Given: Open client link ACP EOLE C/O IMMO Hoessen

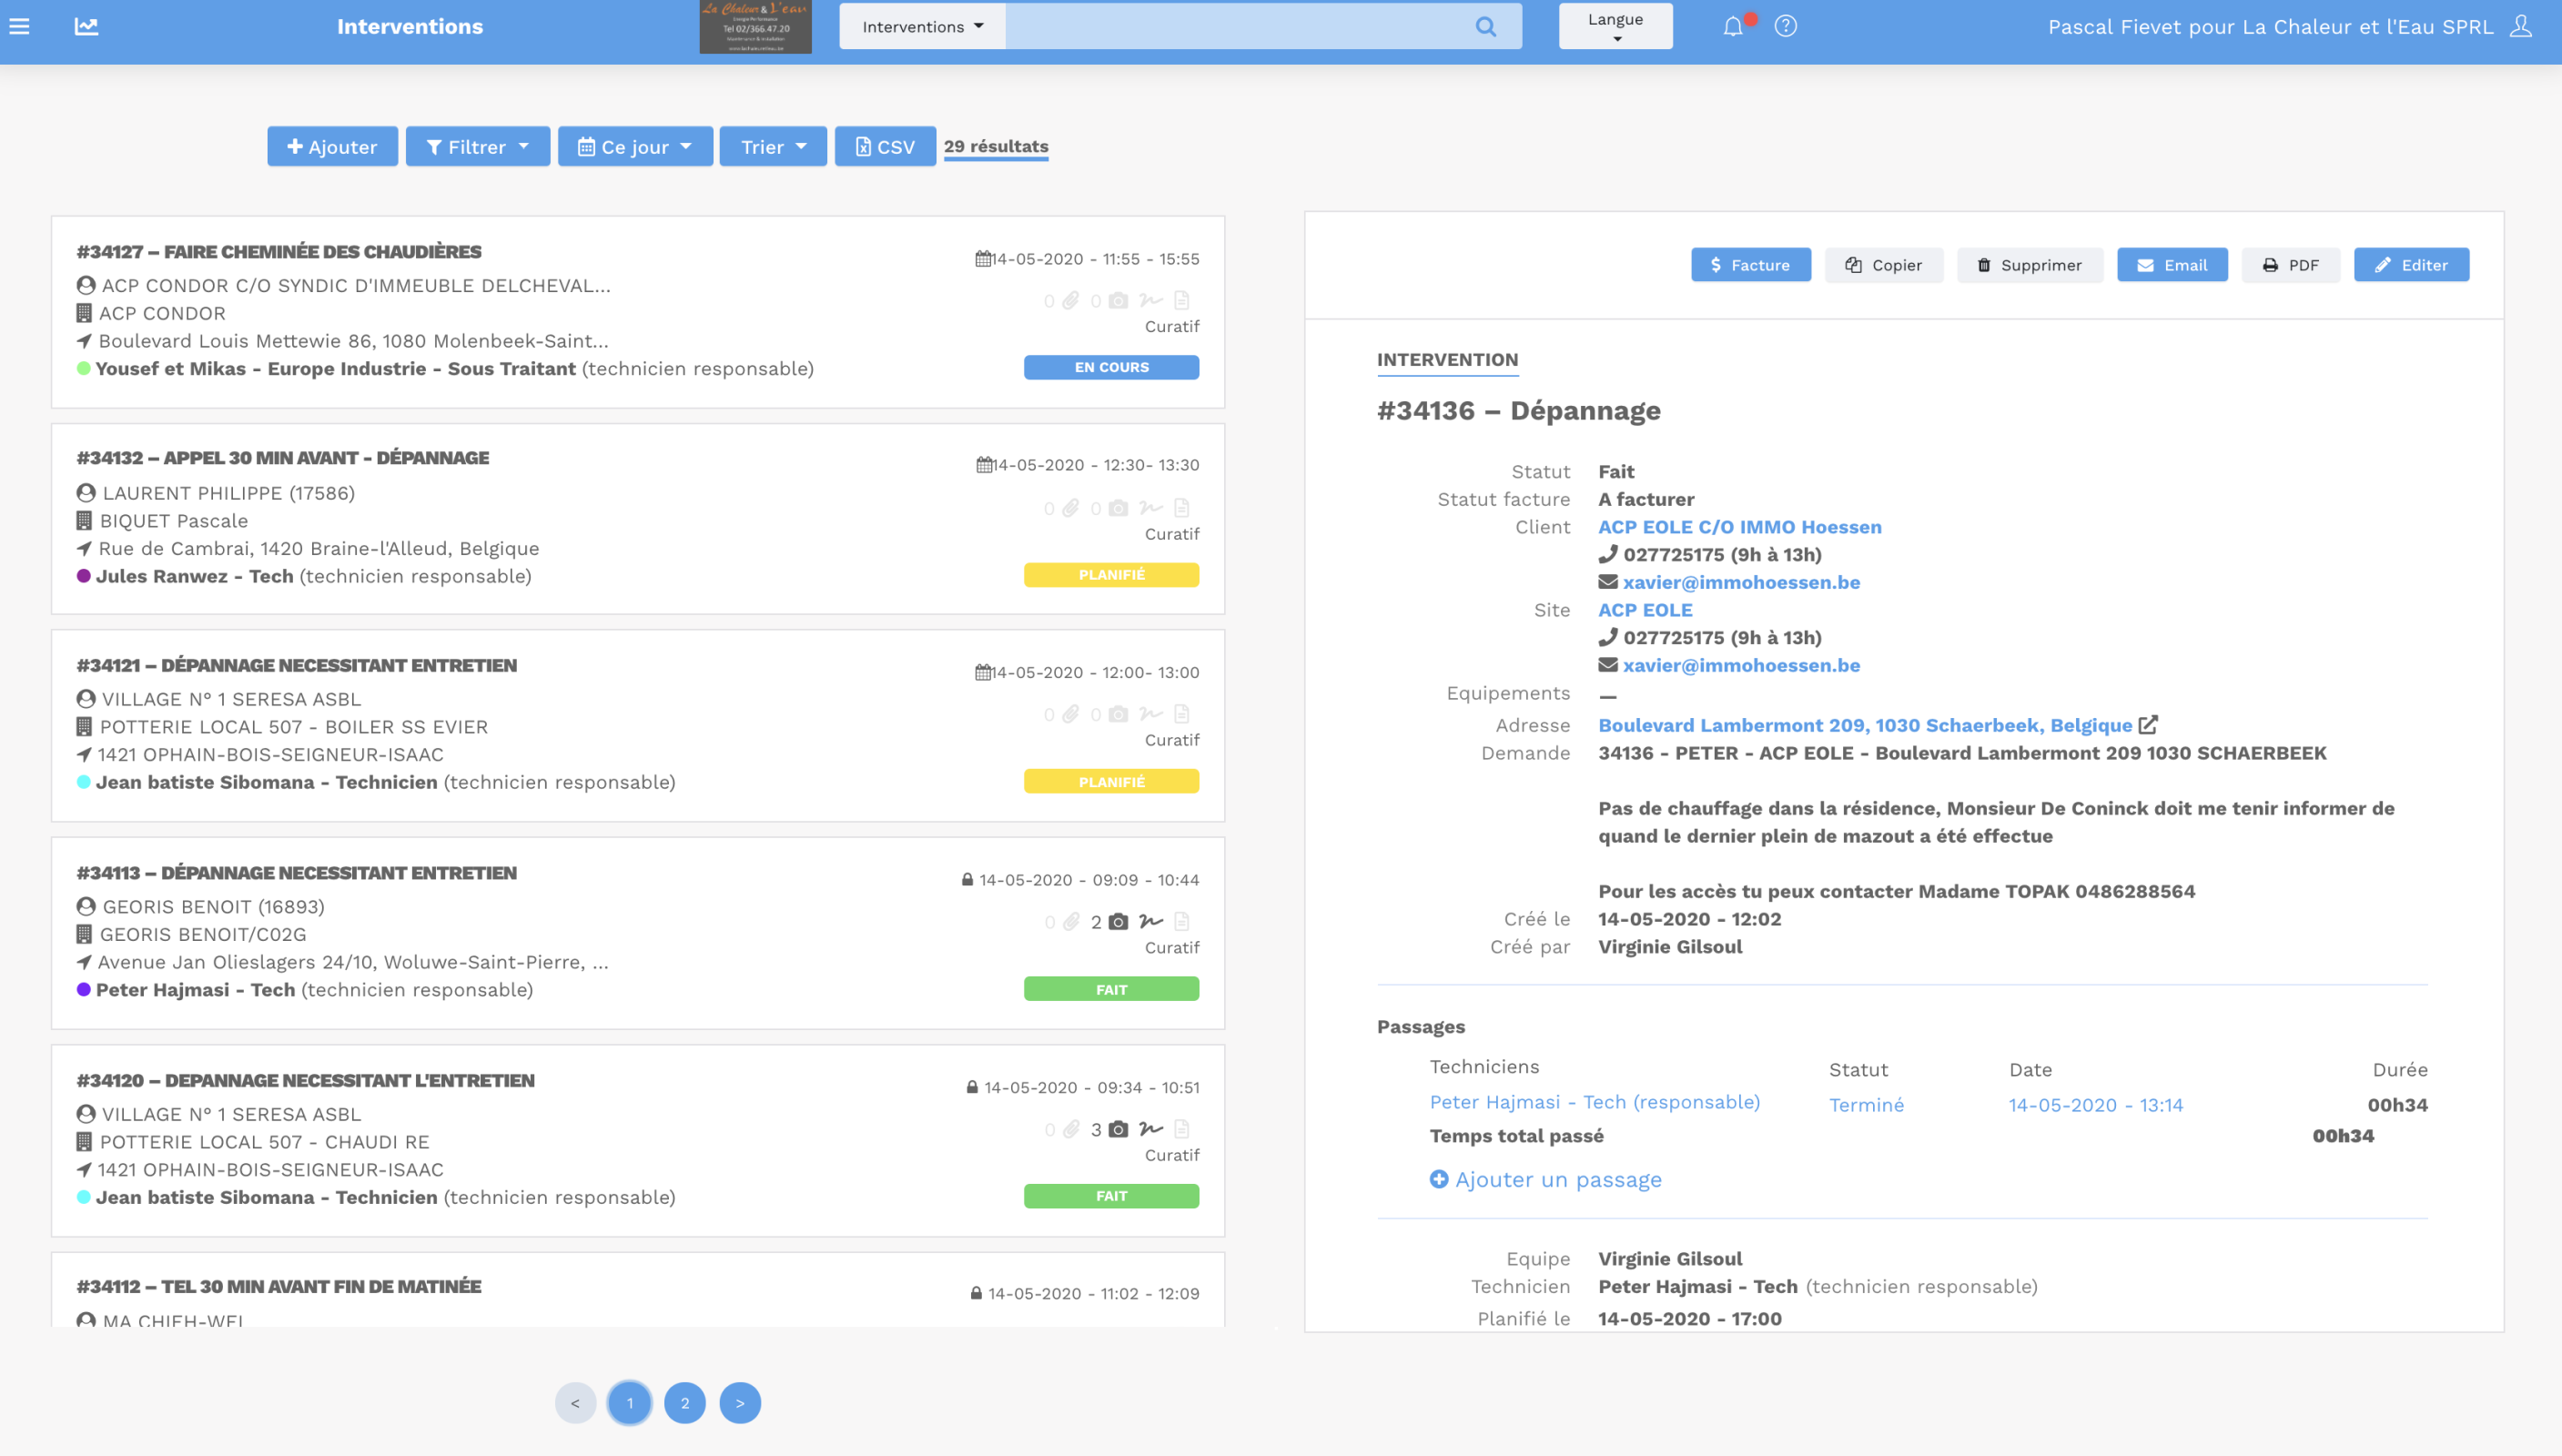Looking at the screenshot, I should click(x=1739, y=527).
